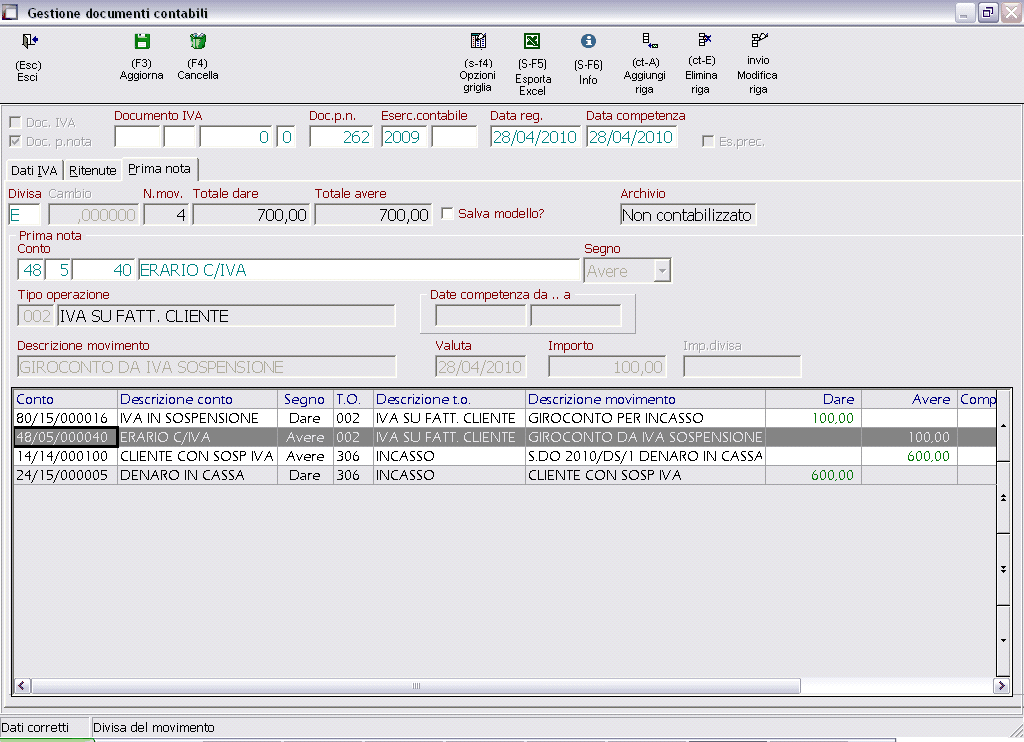Click the application window icon in title bar
The image size is (1024, 742).
(x=10, y=12)
